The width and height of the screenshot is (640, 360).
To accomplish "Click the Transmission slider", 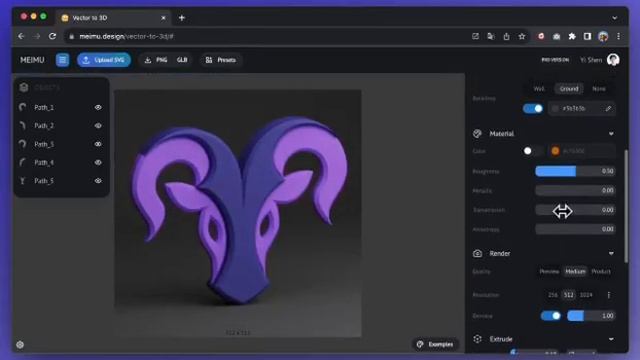I will [x=575, y=210].
